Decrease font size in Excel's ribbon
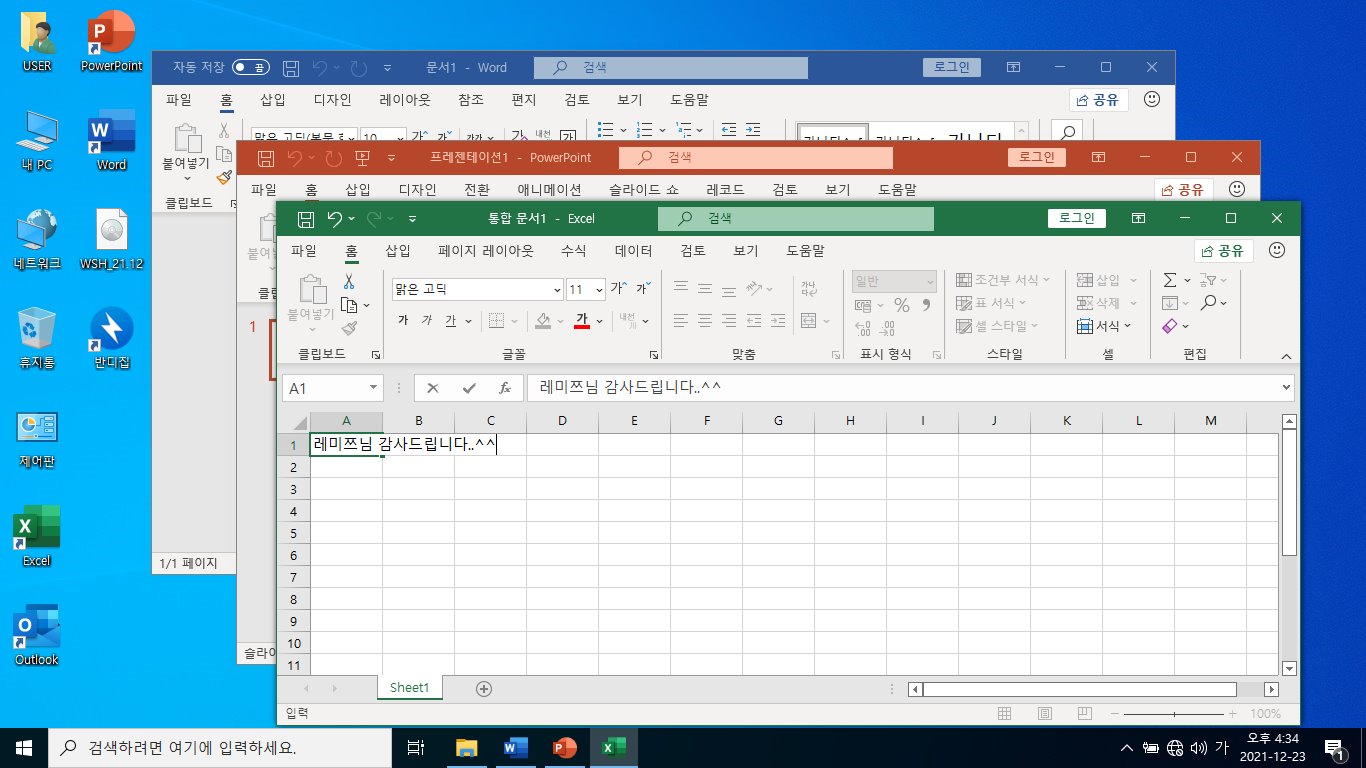Screen dimensions: 1366x768 tap(642, 289)
